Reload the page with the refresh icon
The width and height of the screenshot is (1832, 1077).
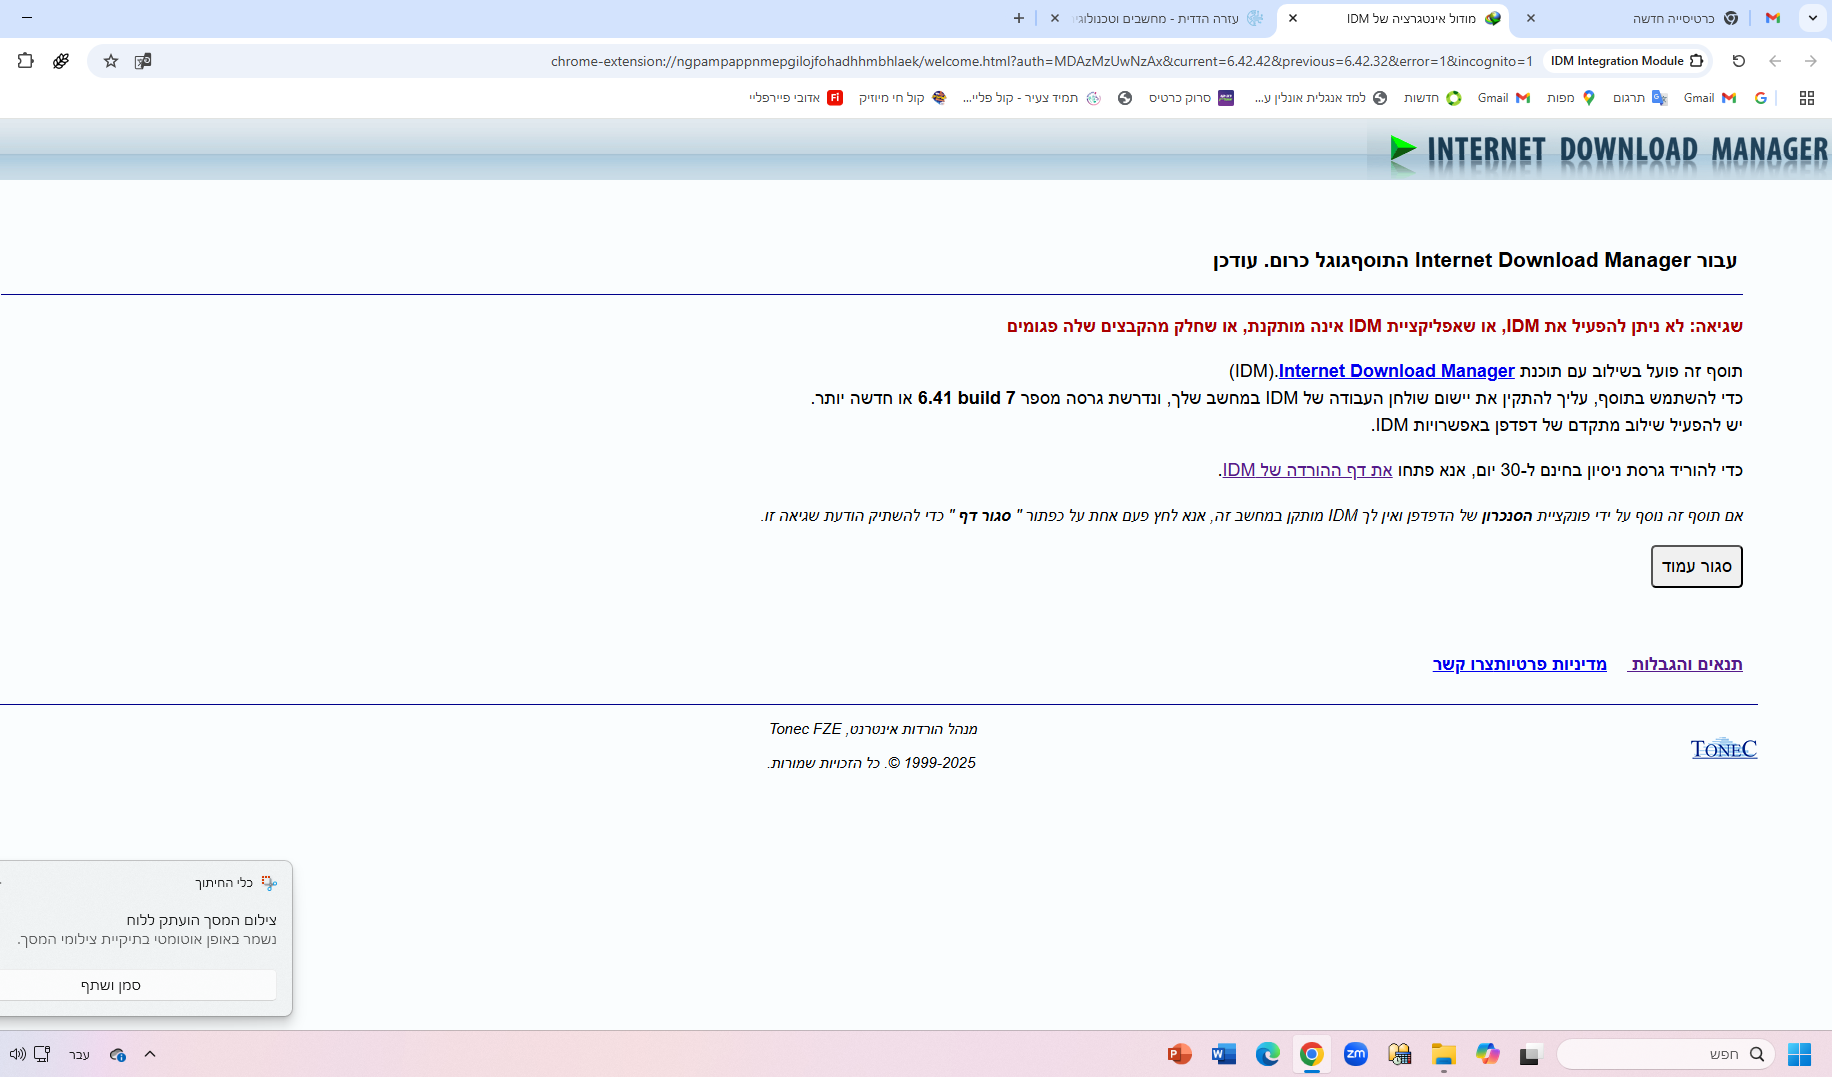(x=1739, y=61)
